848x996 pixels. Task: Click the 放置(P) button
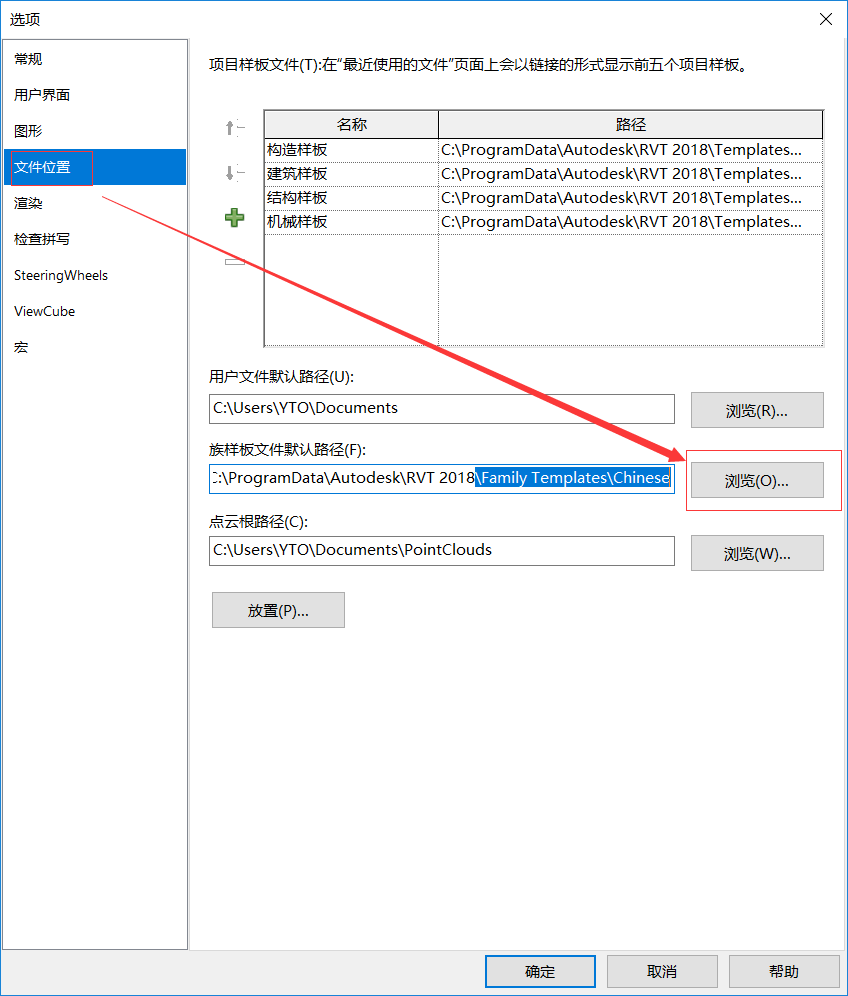pos(278,610)
